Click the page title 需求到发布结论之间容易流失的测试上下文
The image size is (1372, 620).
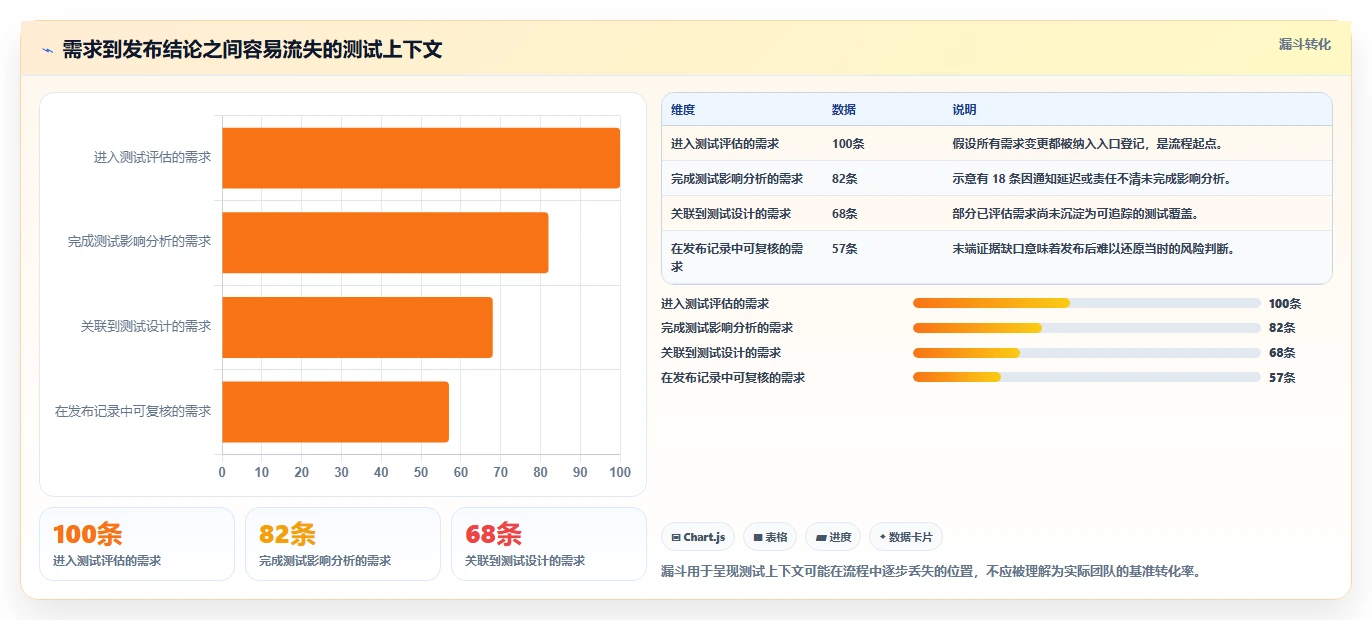(252, 50)
